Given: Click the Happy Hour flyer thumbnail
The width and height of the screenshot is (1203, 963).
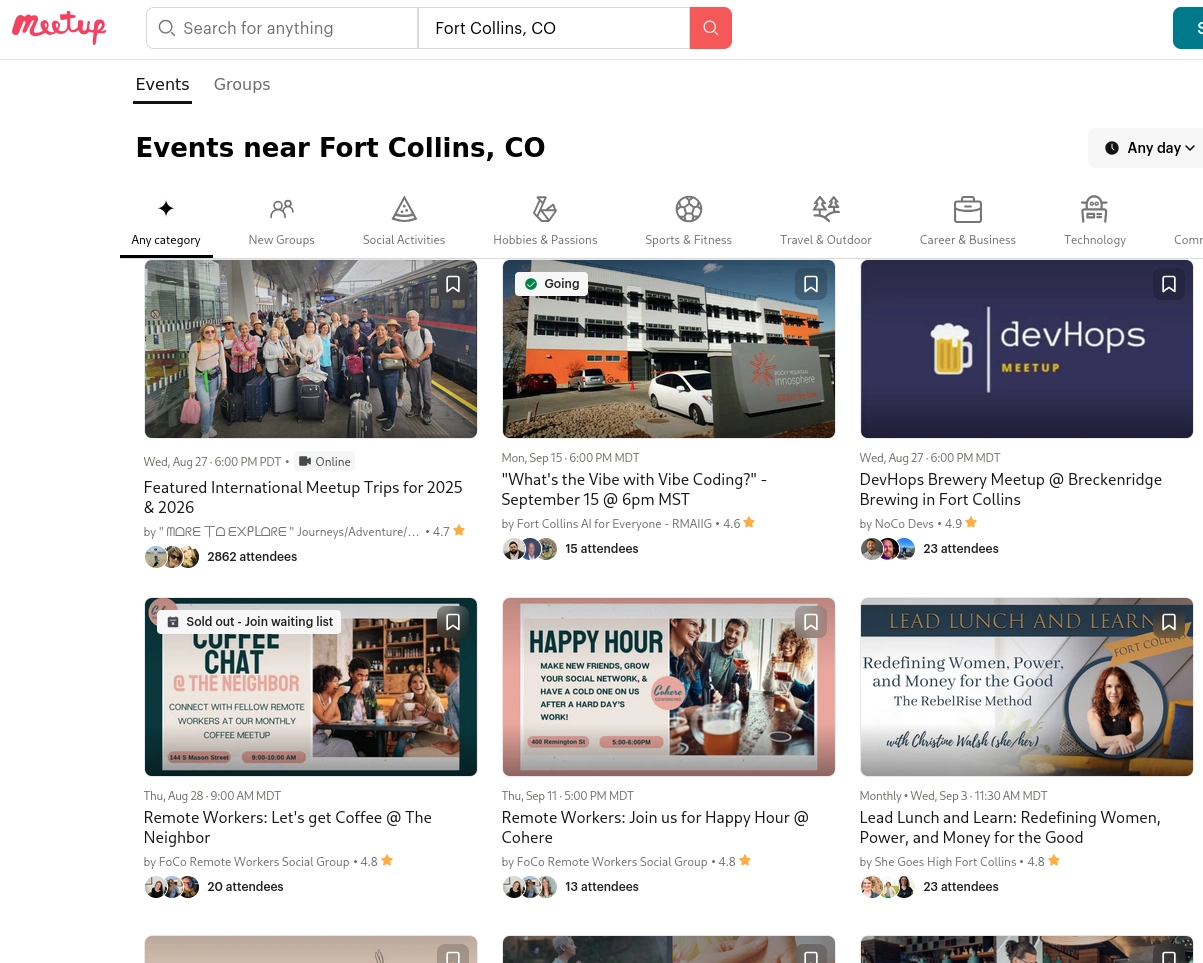Looking at the screenshot, I should click(x=669, y=687).
